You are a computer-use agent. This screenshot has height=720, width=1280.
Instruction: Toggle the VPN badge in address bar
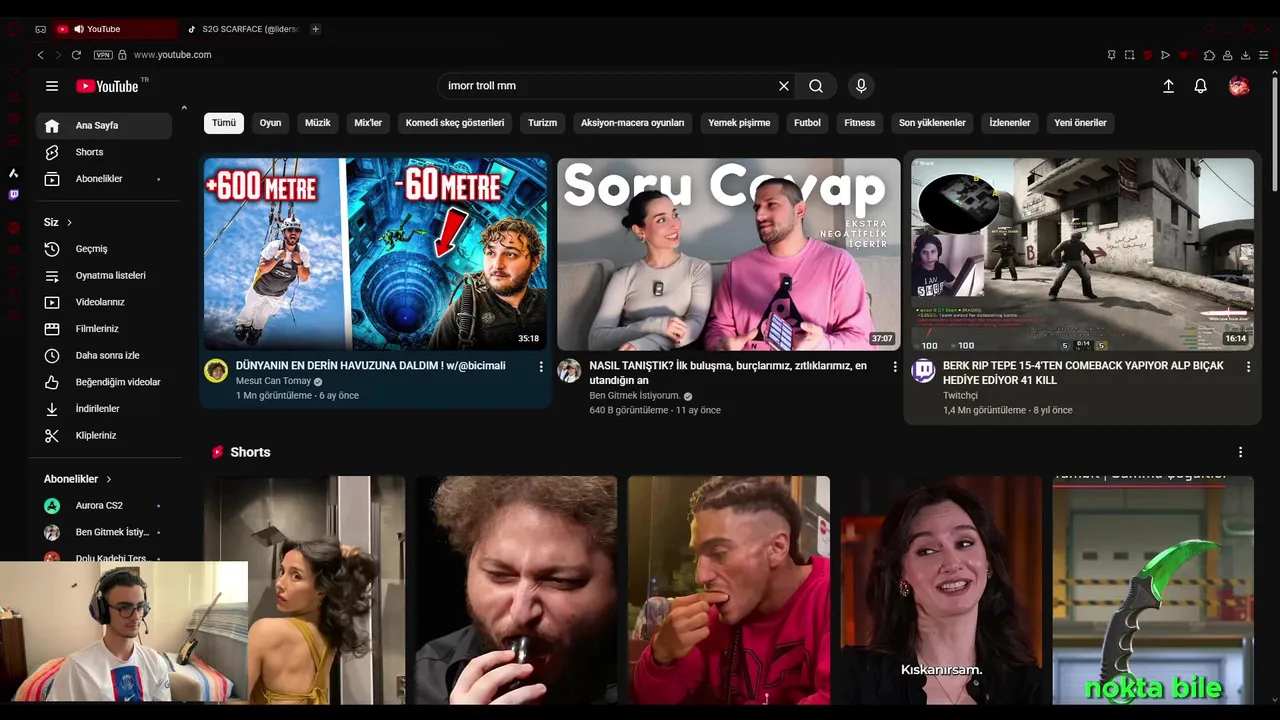pyautogui.click(x=102, y=55)
